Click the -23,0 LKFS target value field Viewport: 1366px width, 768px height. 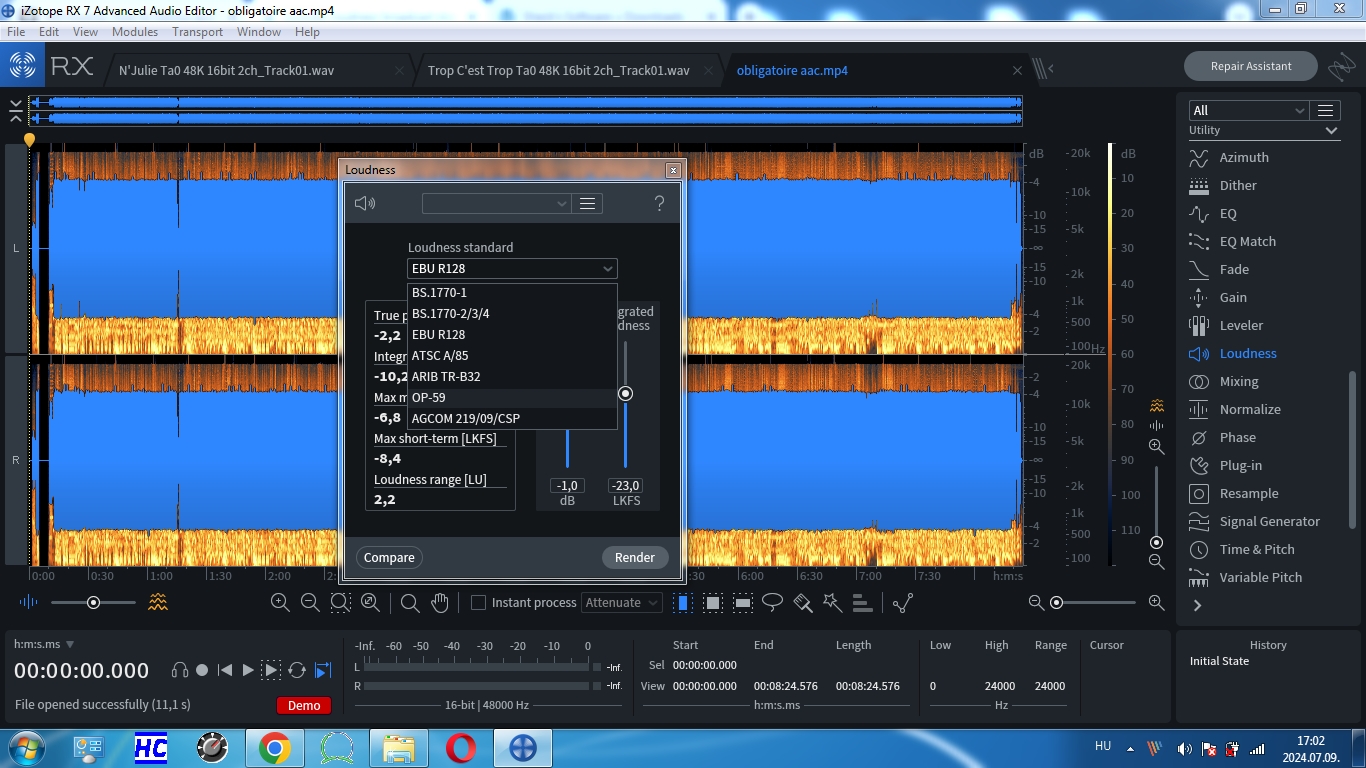click(x=626, y=486)
